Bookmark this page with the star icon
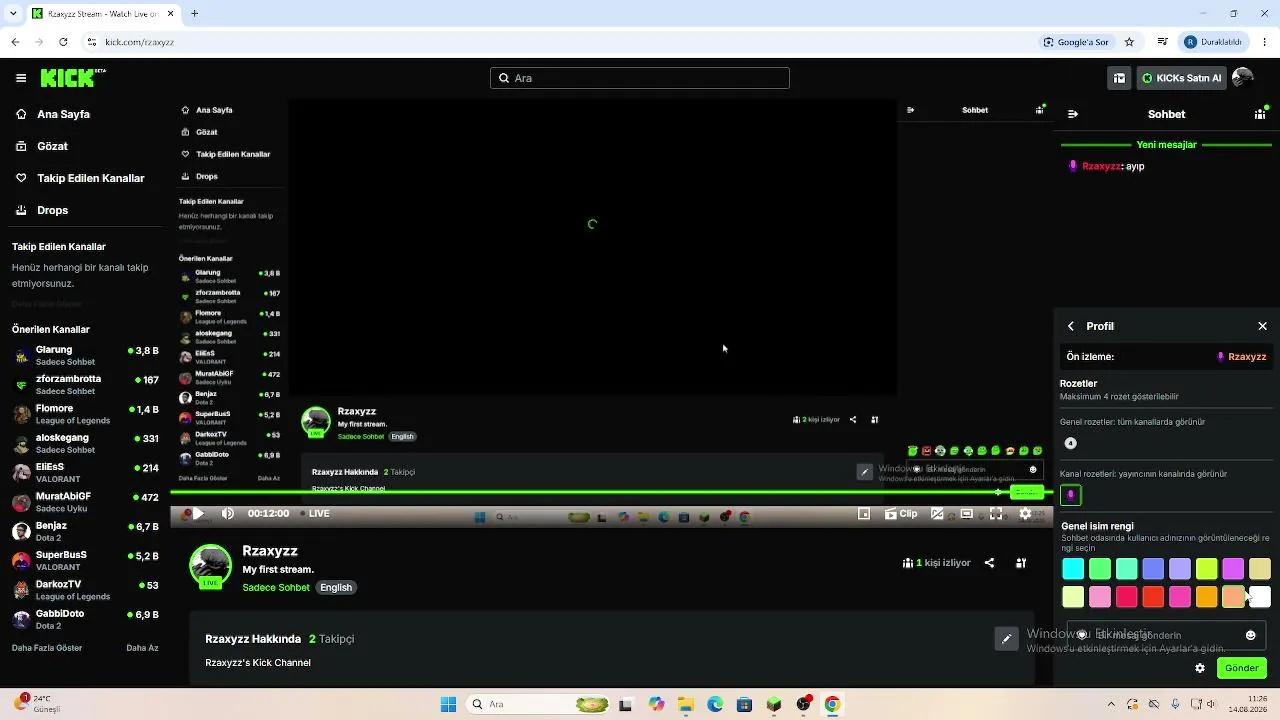The height and width of the screenshot is (720, 1280). pyautogui.click(x=1129, y=42)
